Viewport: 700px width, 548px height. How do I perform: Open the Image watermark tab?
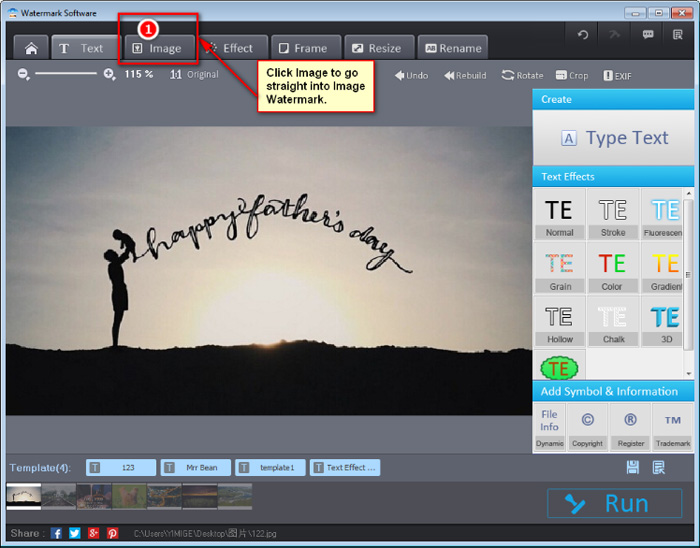click(x=159, y=48)
